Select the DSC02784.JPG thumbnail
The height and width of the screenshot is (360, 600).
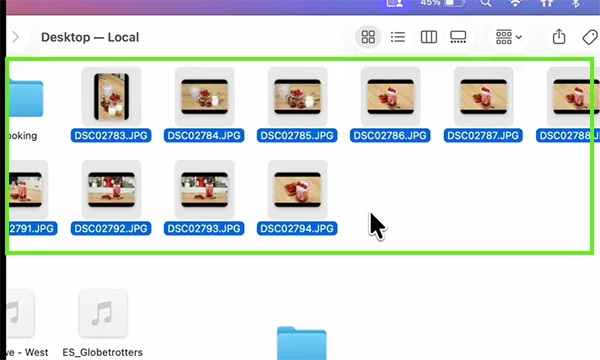click(204, 97)
